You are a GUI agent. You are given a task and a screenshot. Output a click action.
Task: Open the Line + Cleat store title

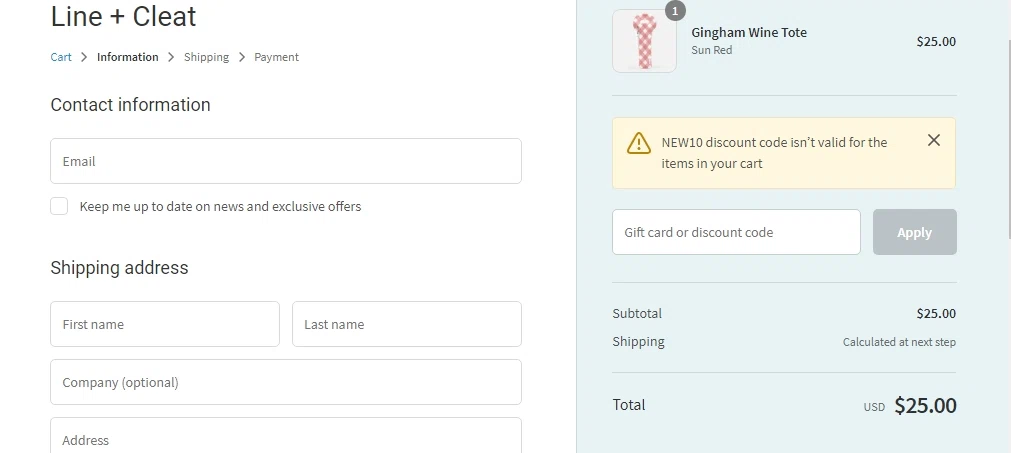[123, 16]
